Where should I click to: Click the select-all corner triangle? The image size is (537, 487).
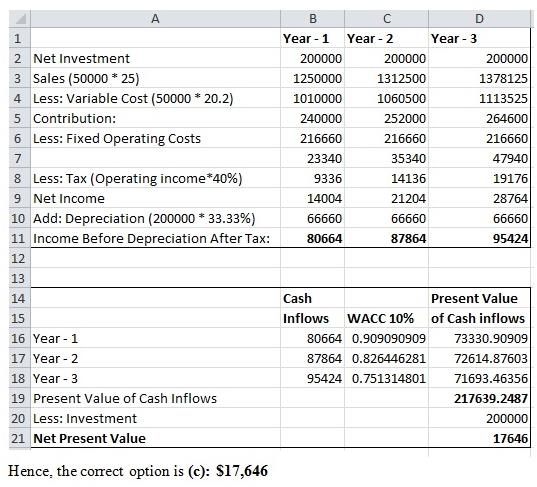(x=20, y=18)
